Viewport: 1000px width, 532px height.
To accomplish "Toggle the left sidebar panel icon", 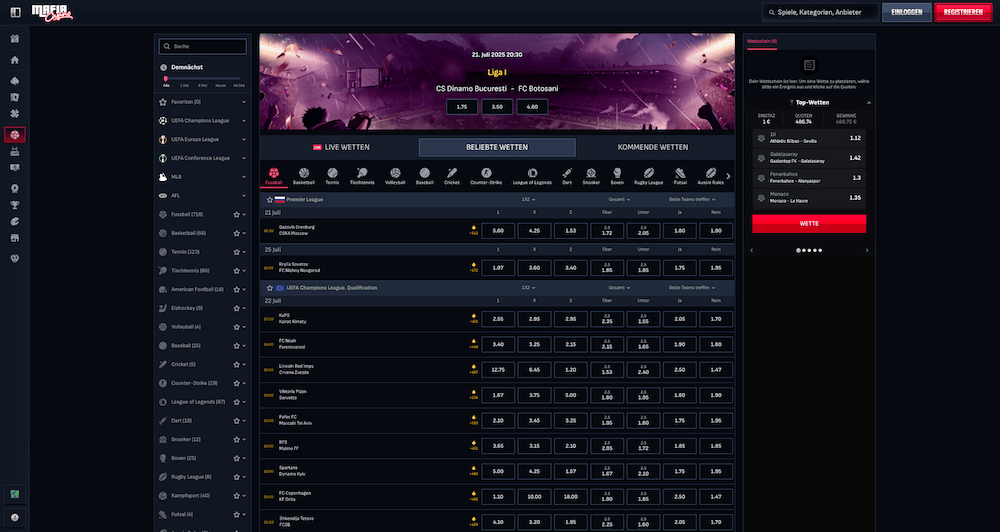I will click(x=15, y=12).
